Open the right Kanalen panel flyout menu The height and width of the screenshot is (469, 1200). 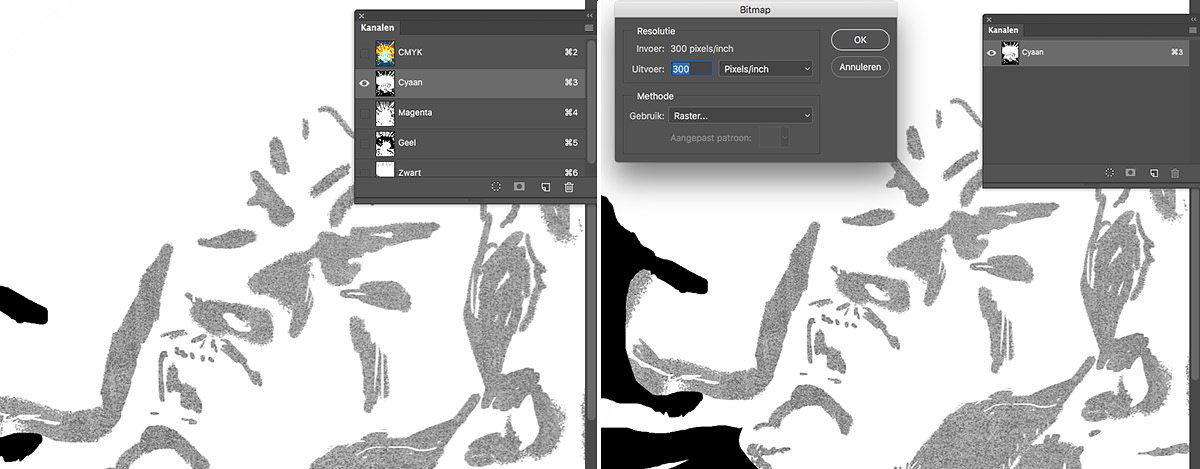point(1192,32)
